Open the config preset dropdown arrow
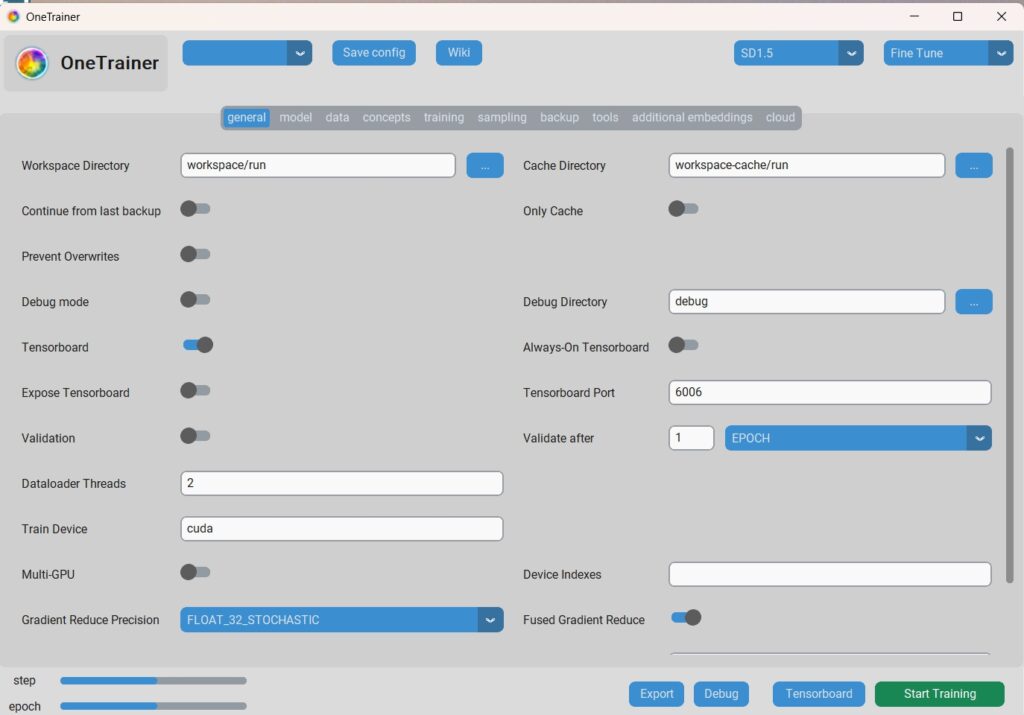This screenshot has width=1024, height=715. click(299, 53)
